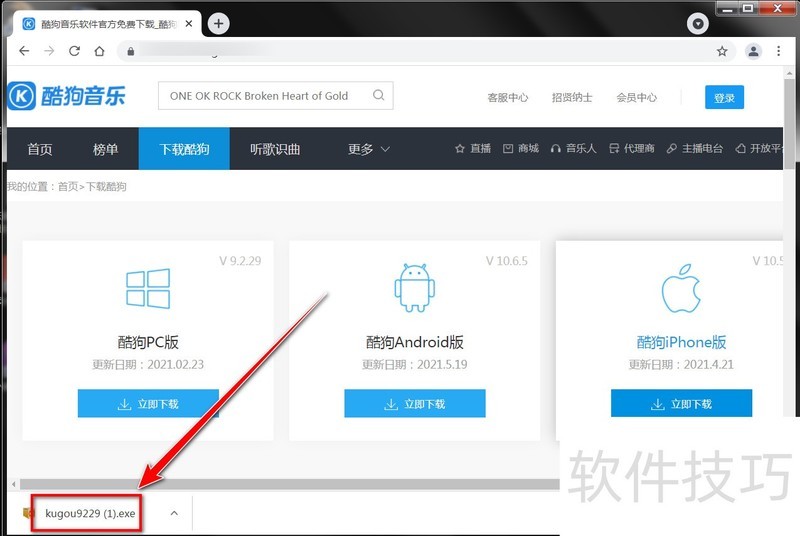
Task: Click the Windows logo PC icon
Action: point(148,288)
